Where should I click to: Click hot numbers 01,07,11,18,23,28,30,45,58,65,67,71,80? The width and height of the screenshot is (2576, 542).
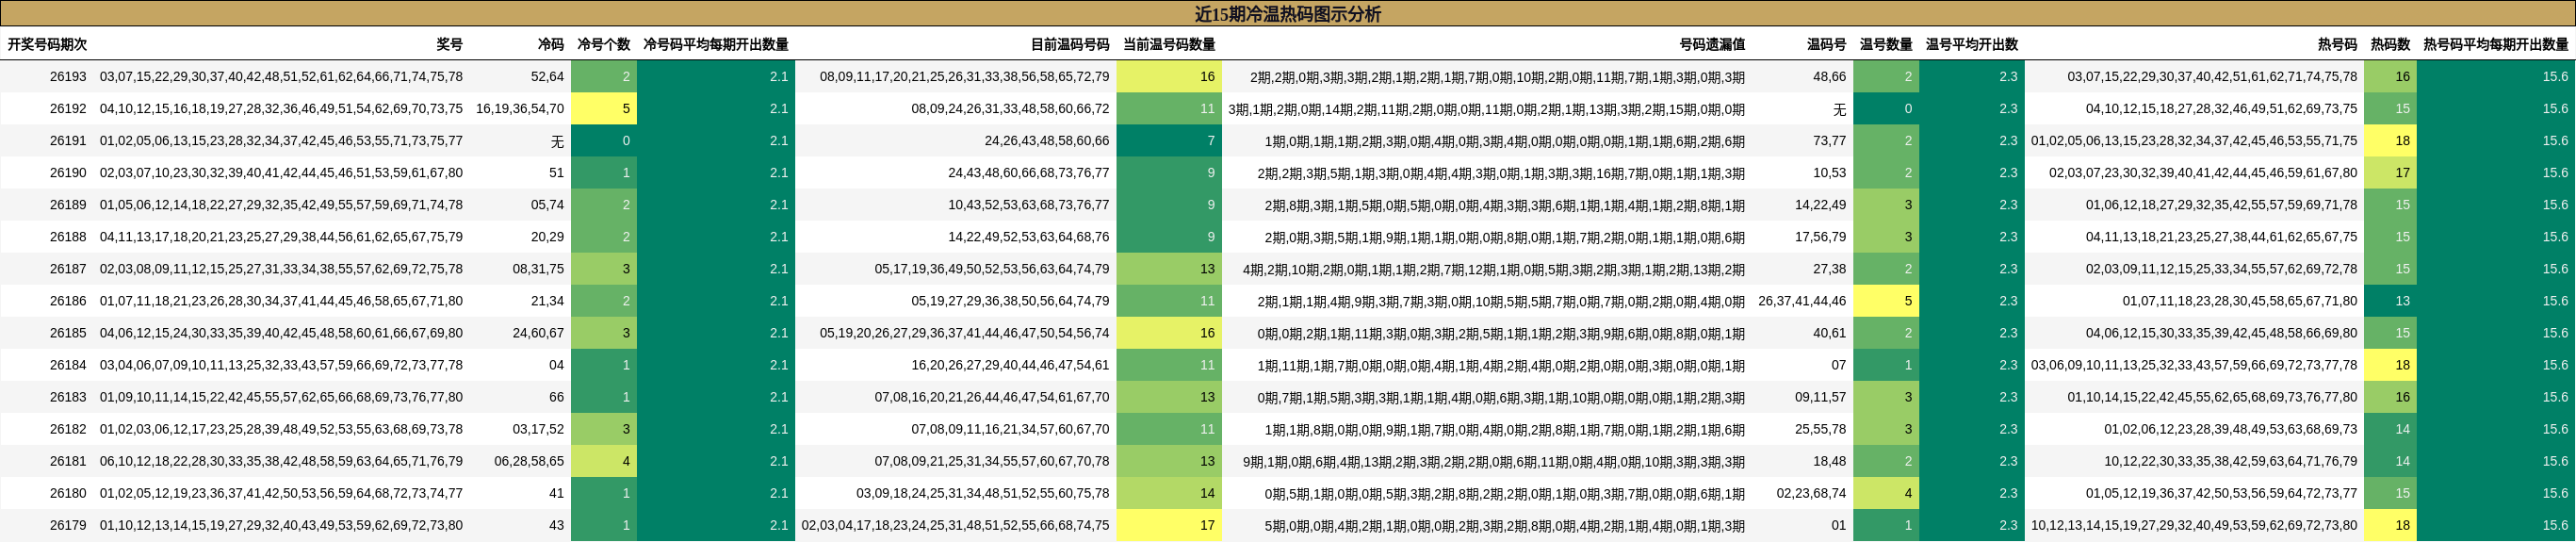[x=2239, y=301]
